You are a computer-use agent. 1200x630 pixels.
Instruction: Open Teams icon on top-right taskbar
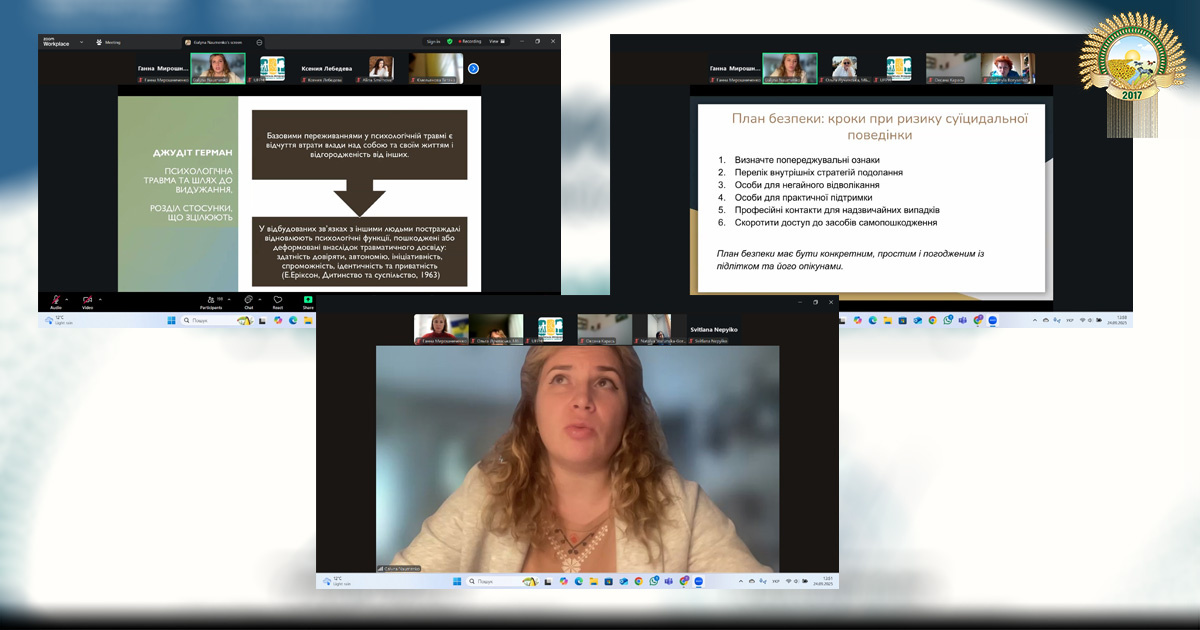coord(963,320)
